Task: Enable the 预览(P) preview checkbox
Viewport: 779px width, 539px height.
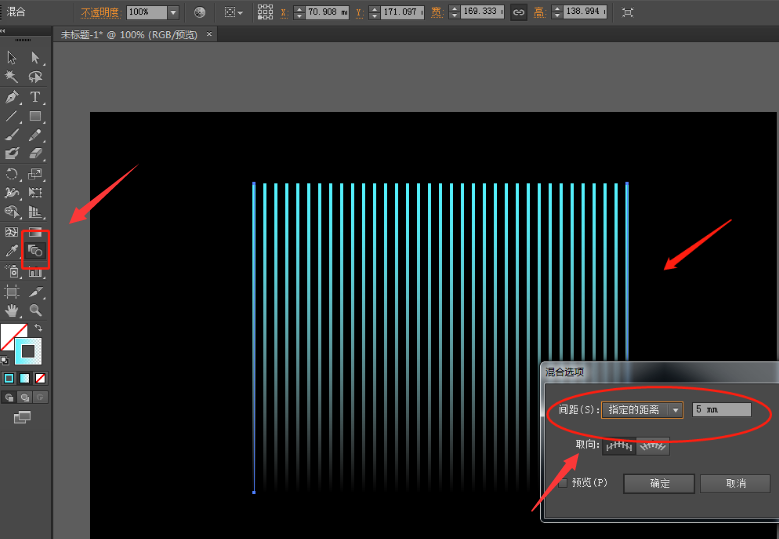Action: (x=562, y=483)
